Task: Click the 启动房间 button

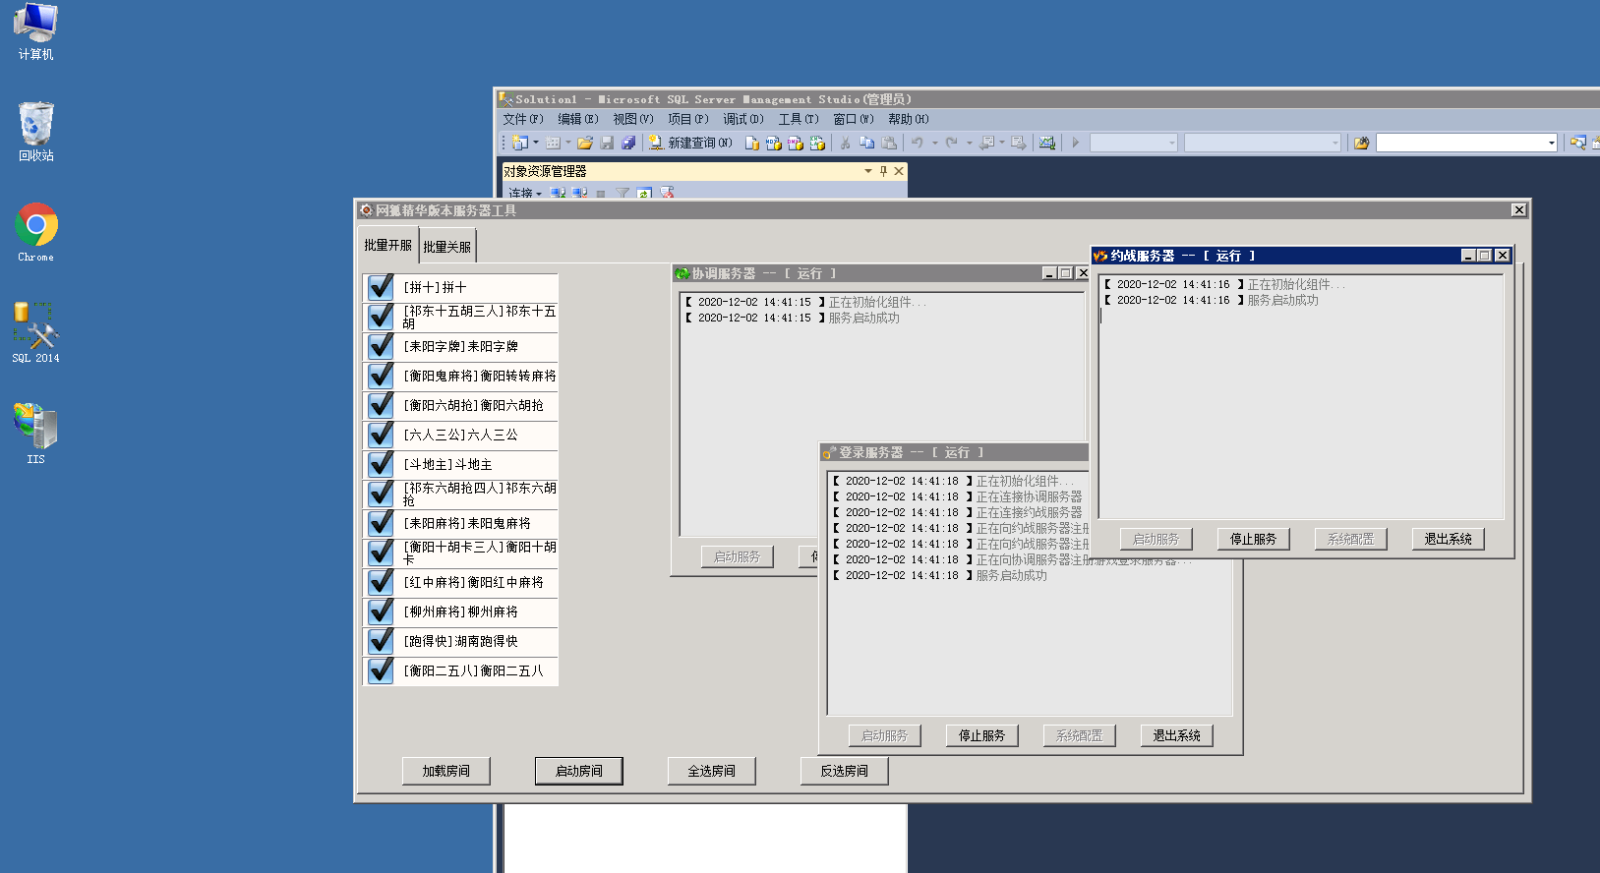Action: 579,771
